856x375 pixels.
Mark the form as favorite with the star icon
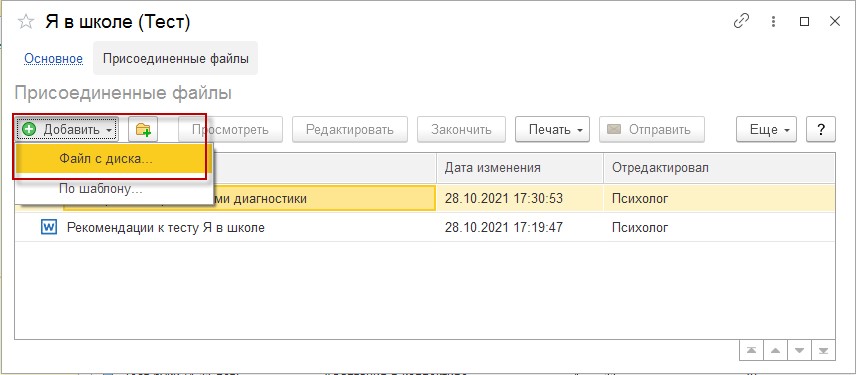26,22
